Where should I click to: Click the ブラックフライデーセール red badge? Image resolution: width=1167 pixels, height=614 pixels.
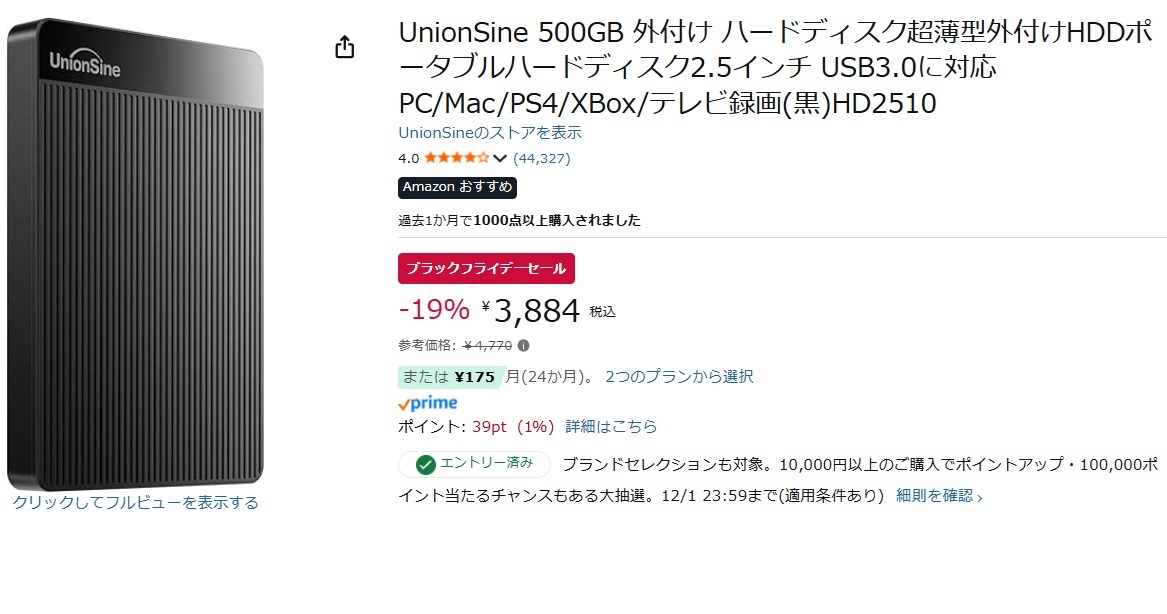click(486, 268)
